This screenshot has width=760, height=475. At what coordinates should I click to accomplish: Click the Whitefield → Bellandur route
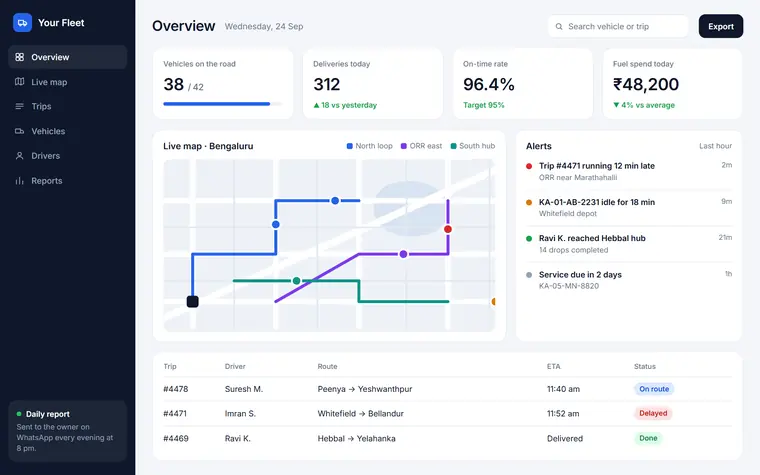click(x=361, y=413)
